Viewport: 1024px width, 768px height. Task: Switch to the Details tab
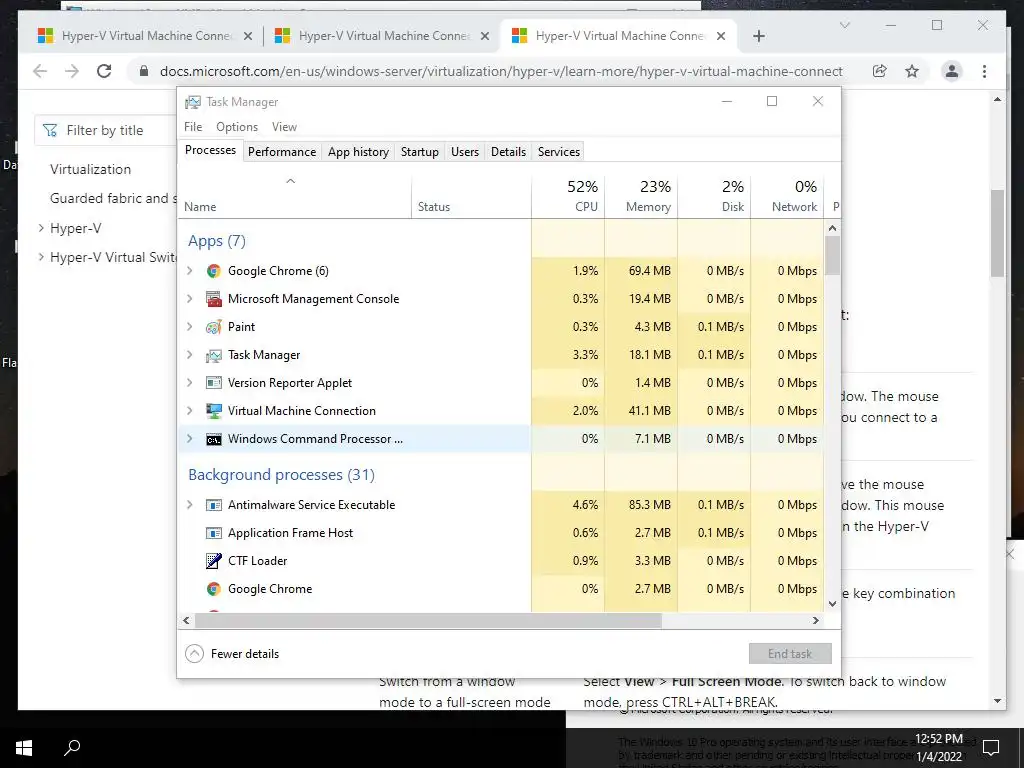(508, 152)
